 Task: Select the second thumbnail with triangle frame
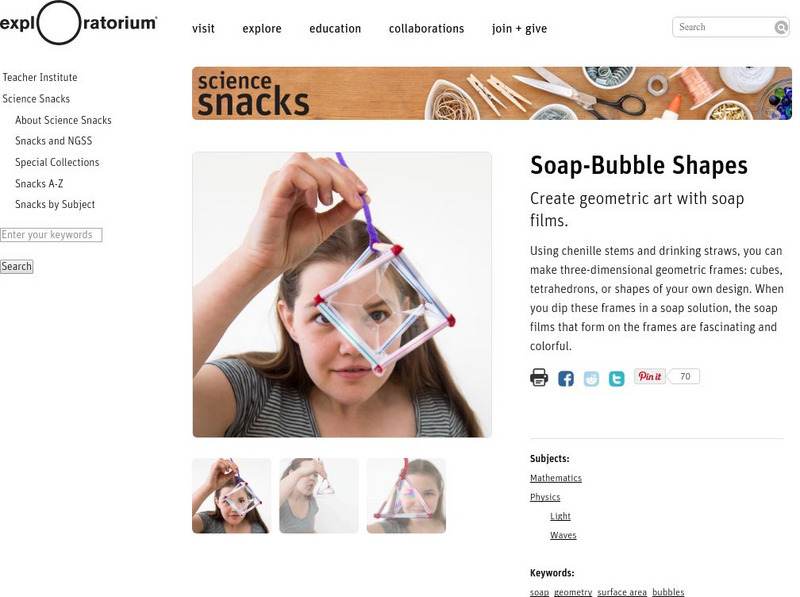pyautogui.click(x=319, y=495)
